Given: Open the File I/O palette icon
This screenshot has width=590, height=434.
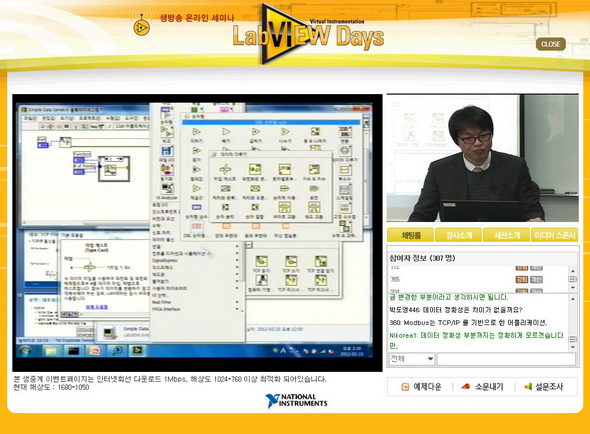Looking at the screenshot, I should click(x=167, y=151).
